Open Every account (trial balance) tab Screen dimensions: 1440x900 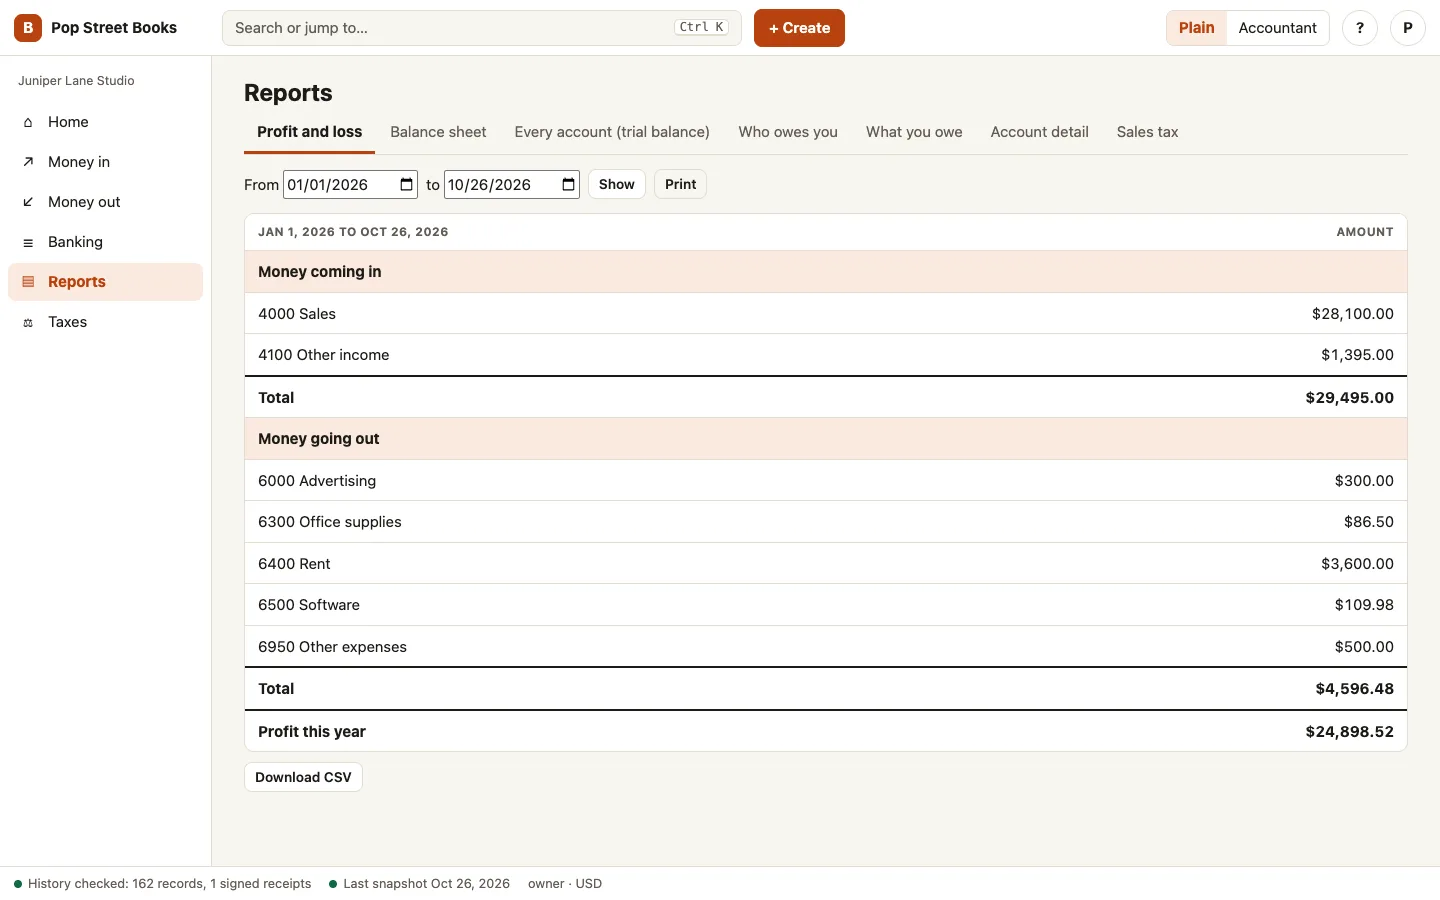click(x=612, y=132)
